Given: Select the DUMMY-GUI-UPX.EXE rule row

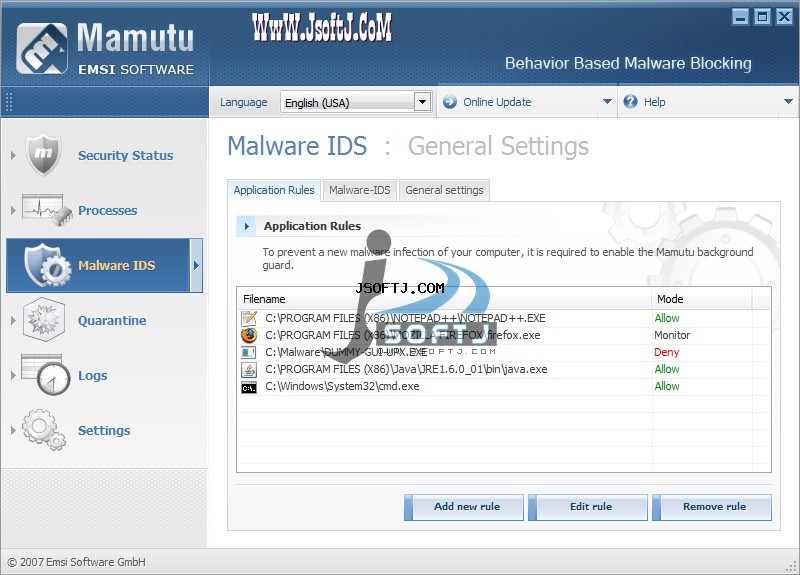Looking at the screenshot, I should click(x=504, y=352).
